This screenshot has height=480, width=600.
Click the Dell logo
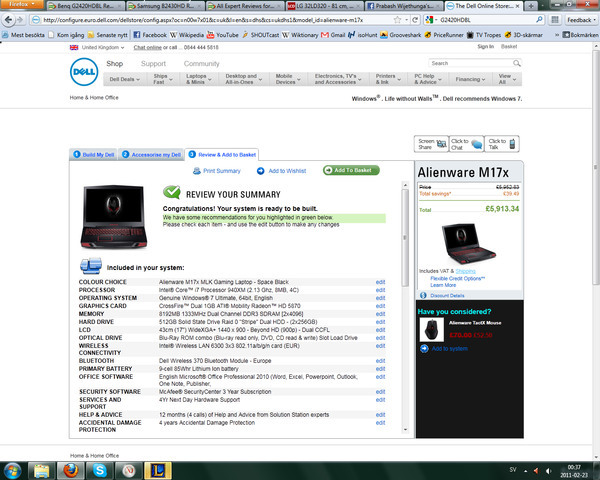(x=84, y=74)
